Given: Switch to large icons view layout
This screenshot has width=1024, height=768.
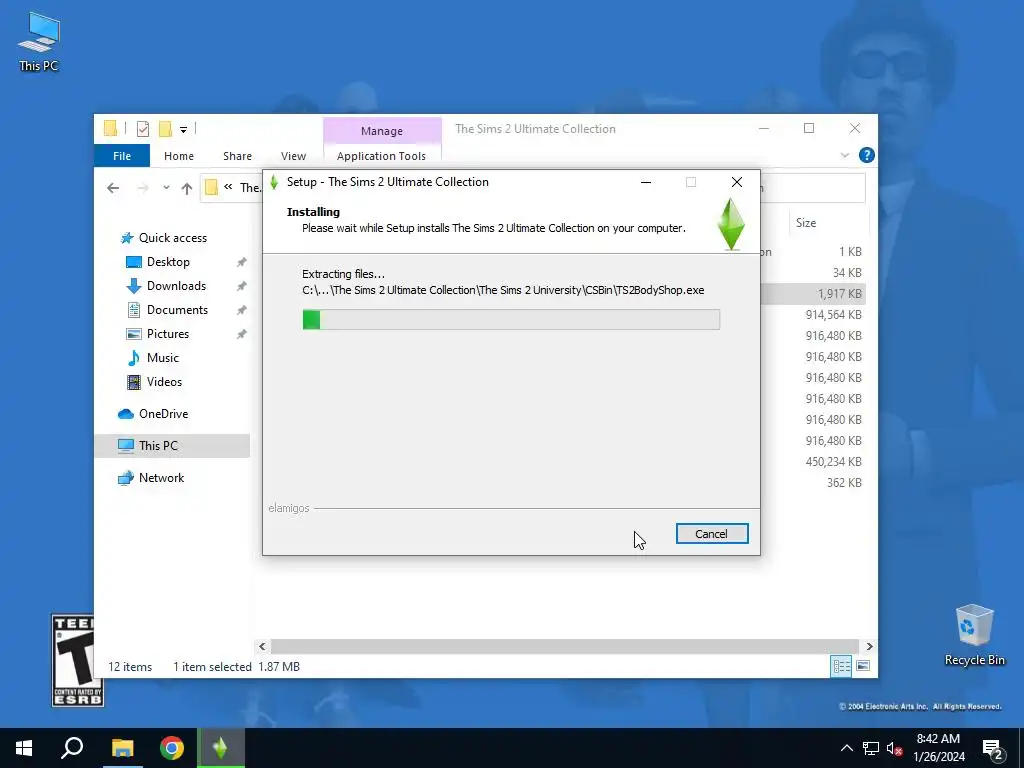Looking at the screenshot, I should (863, 666).
